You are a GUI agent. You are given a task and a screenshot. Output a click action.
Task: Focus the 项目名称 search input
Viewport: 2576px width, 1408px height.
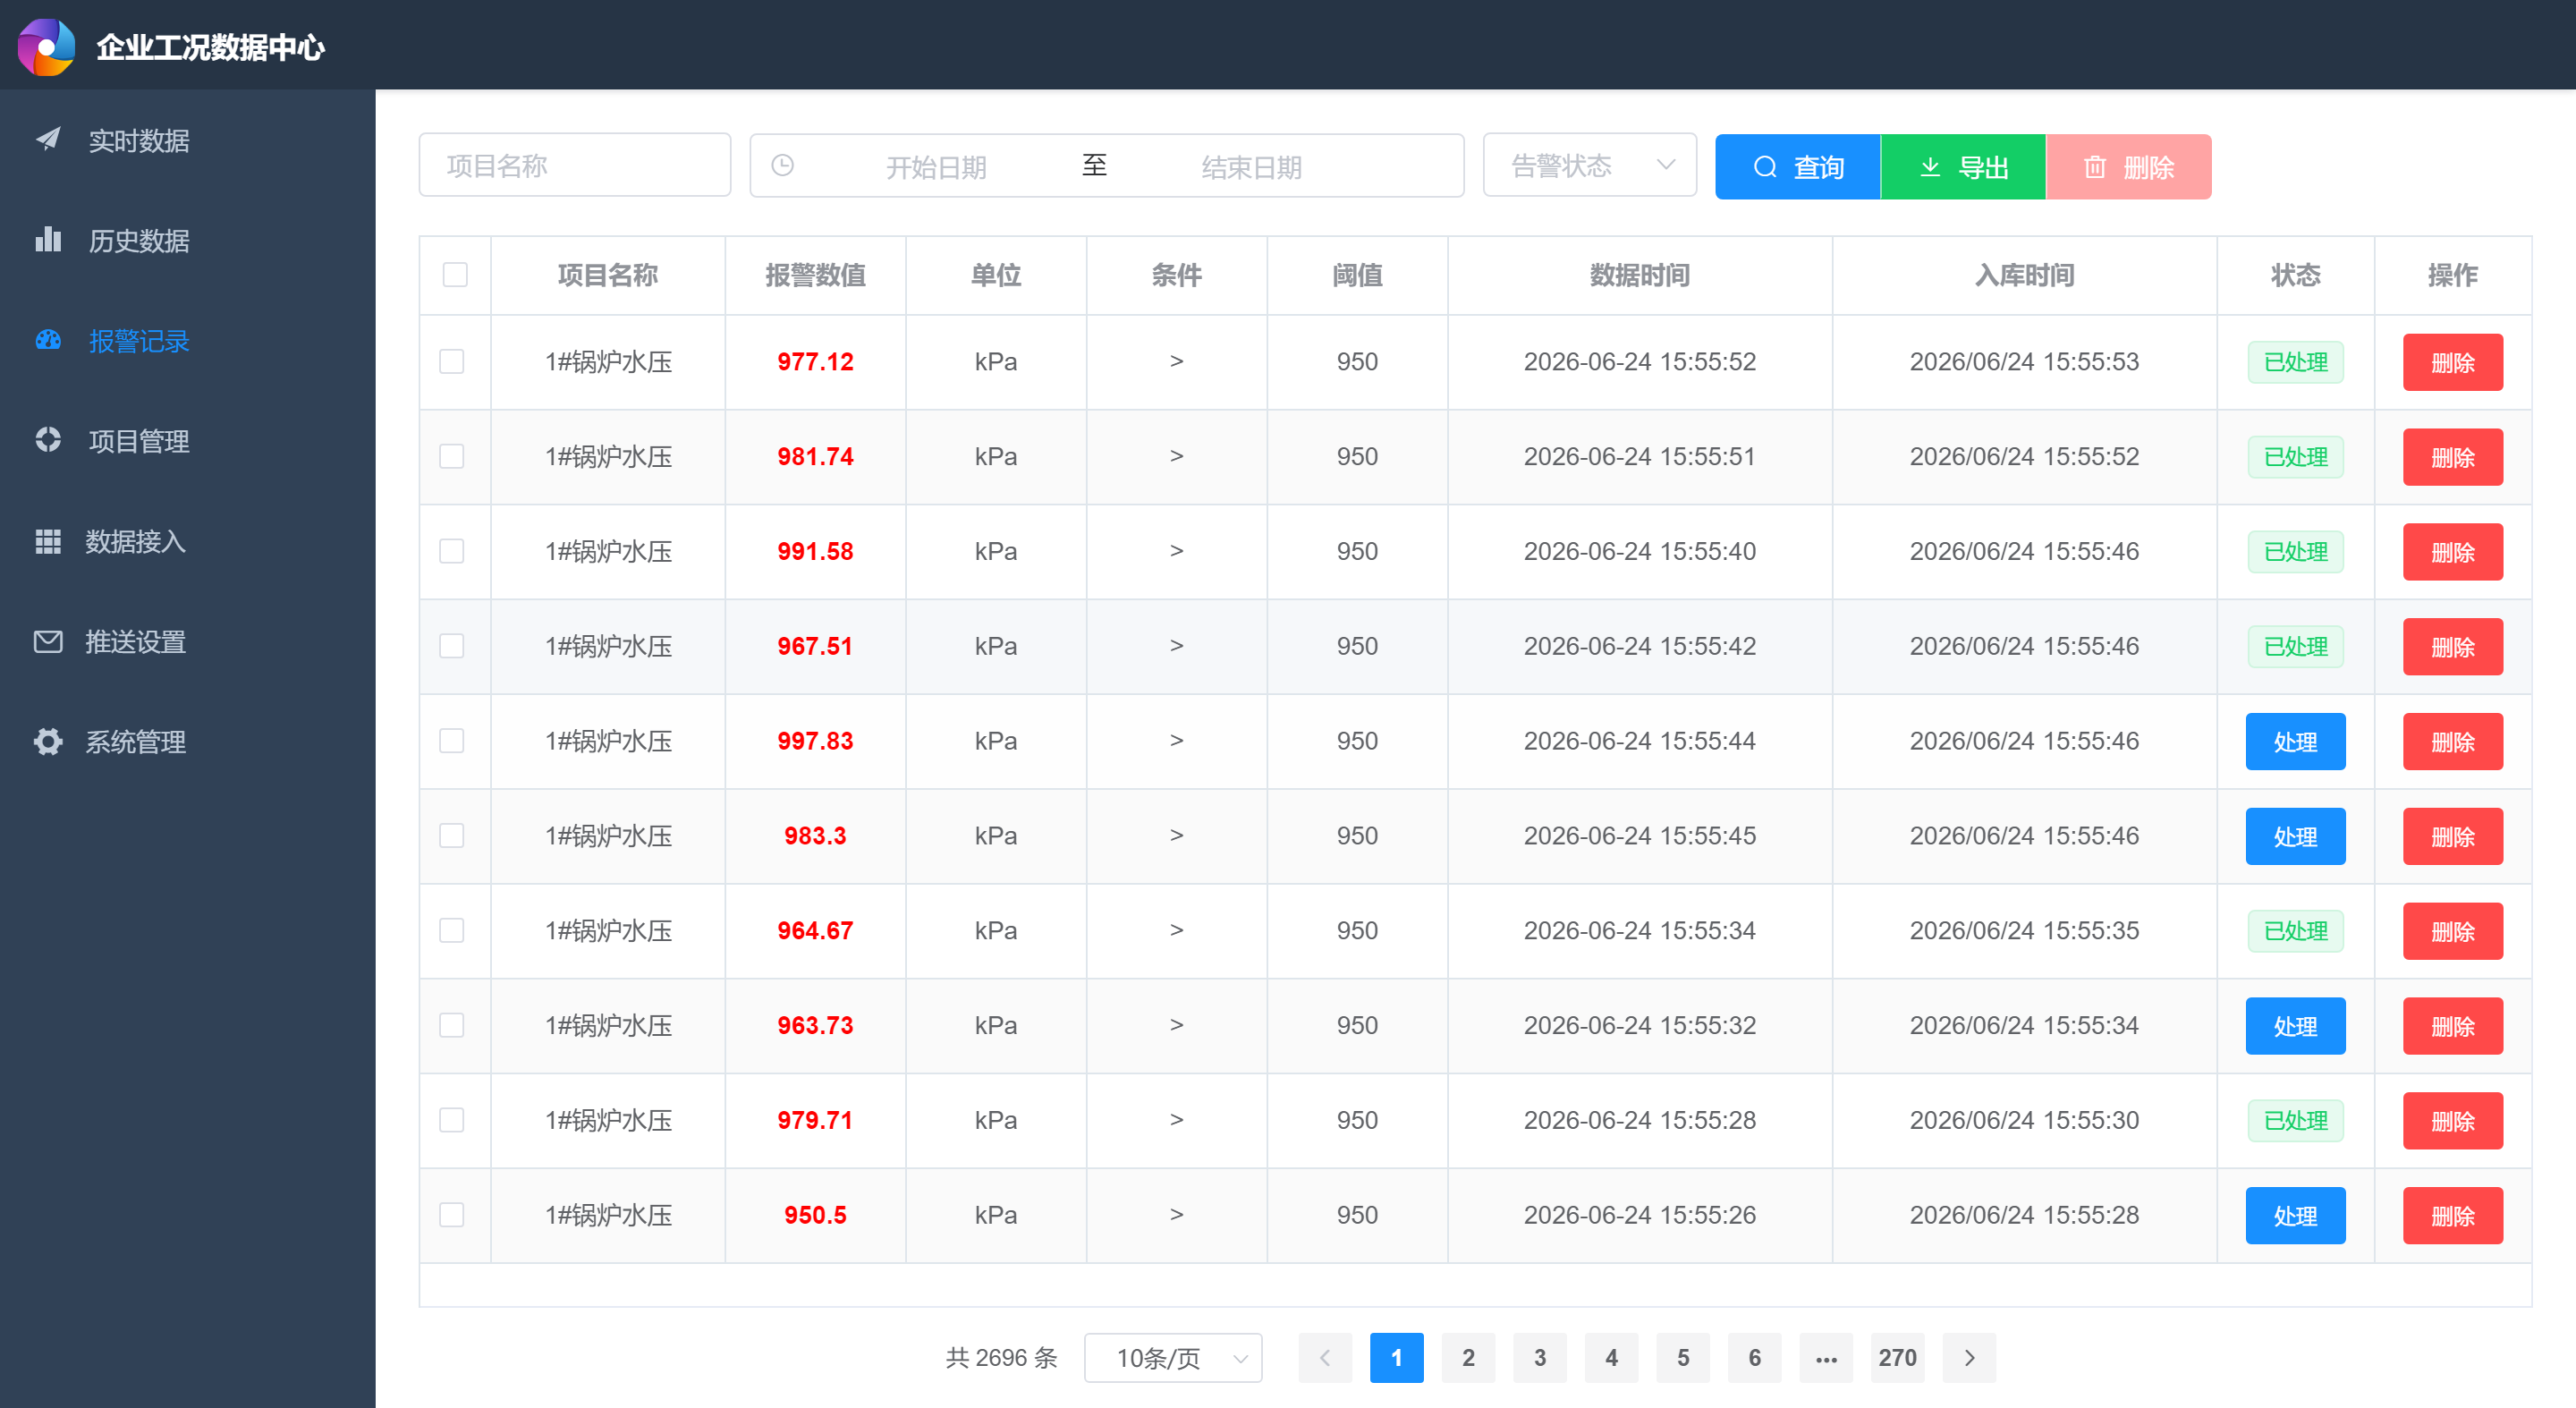(575, 165)
